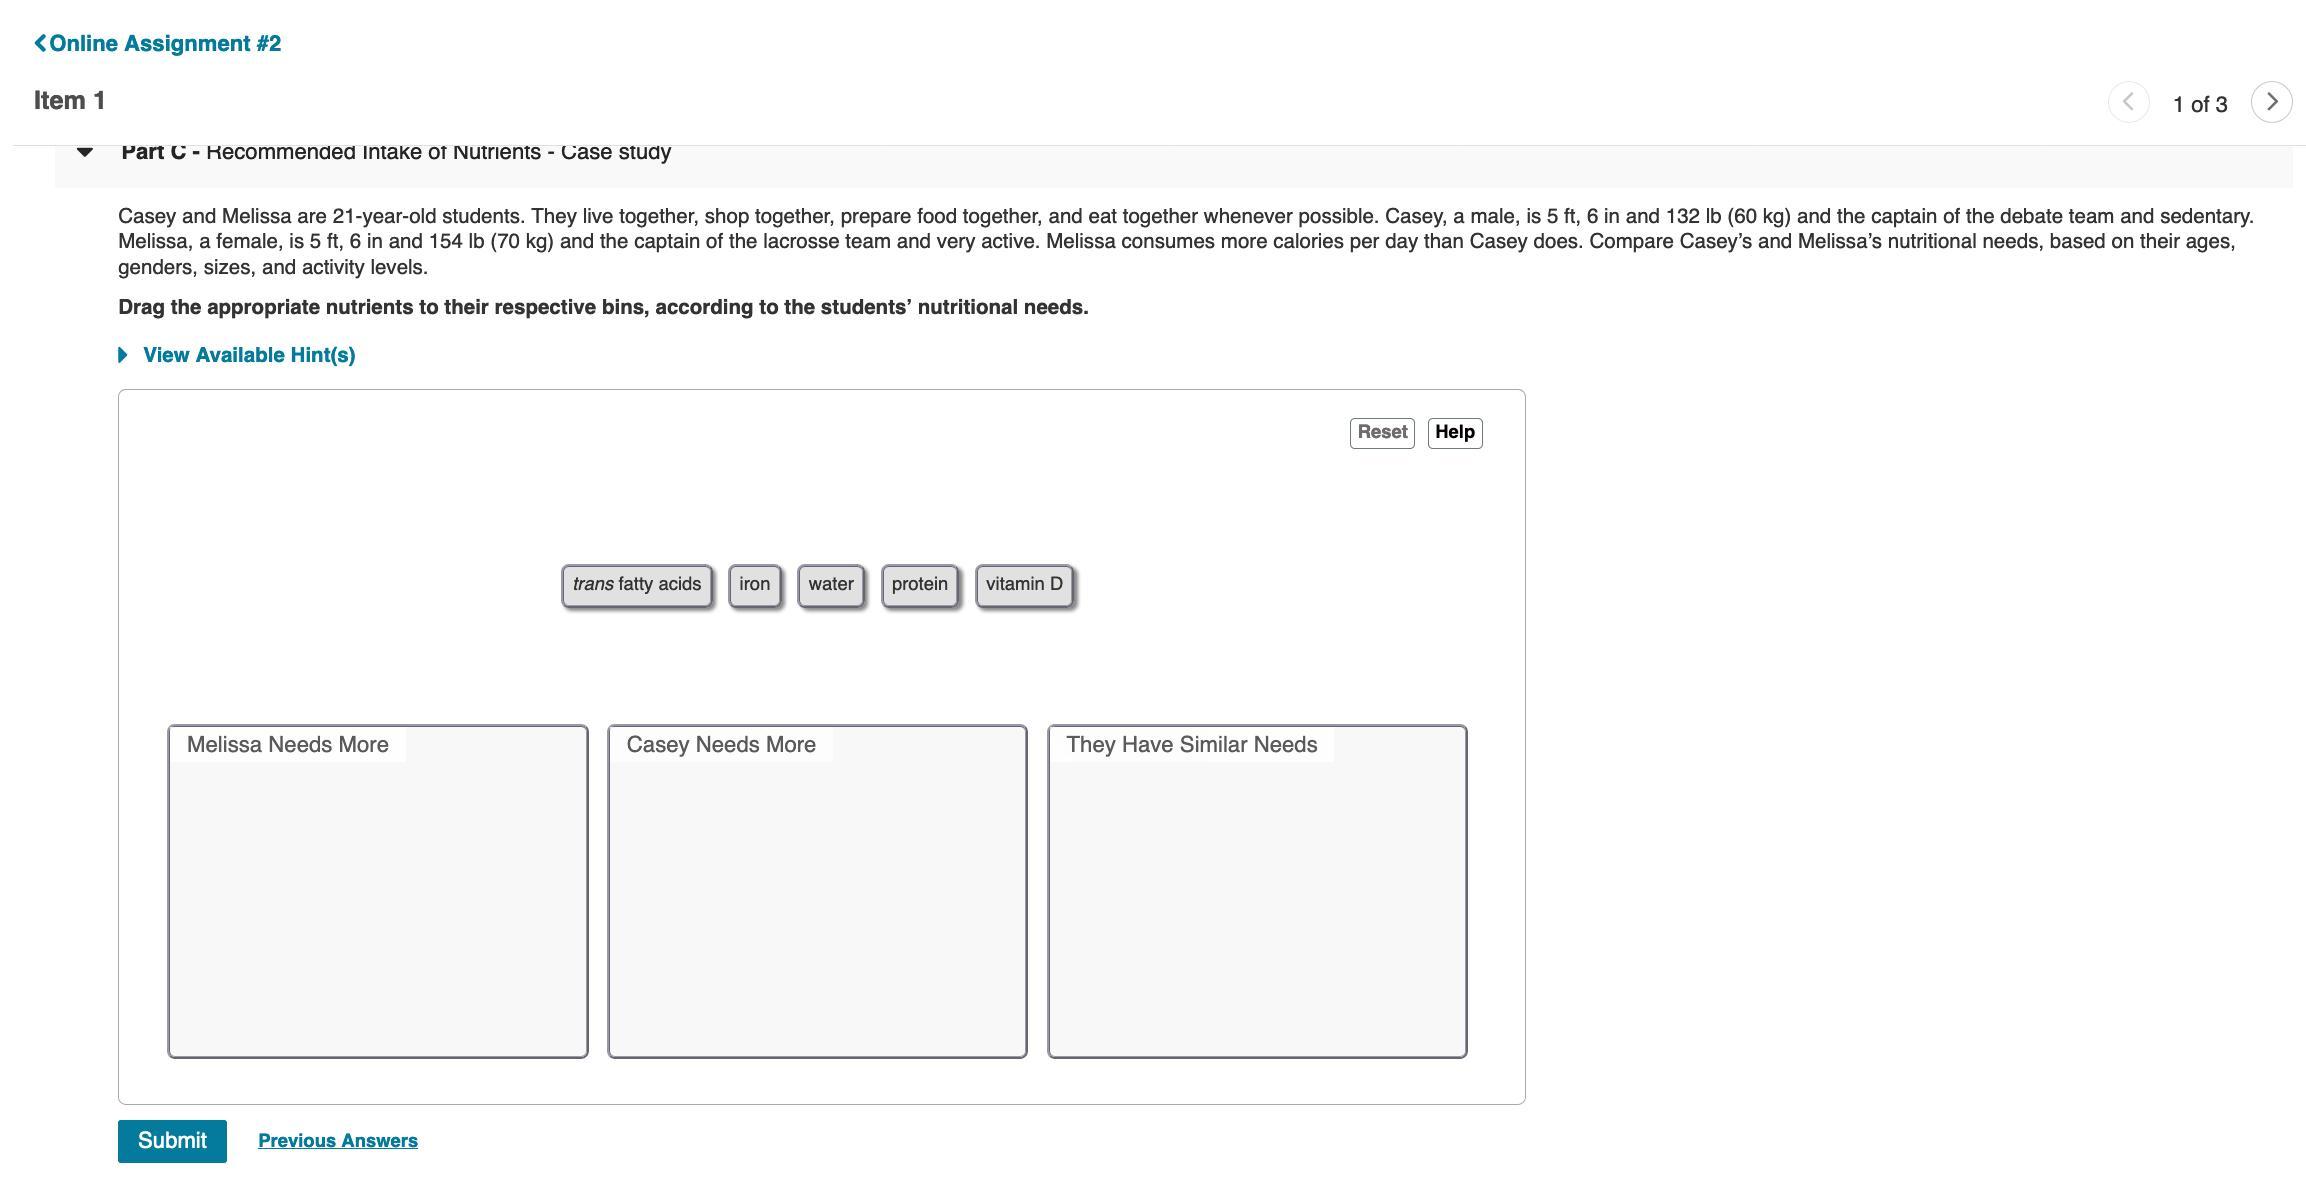Go to the previous item arrow
This screenshot has height=1182, width=2306.
tap(2128, 102)
